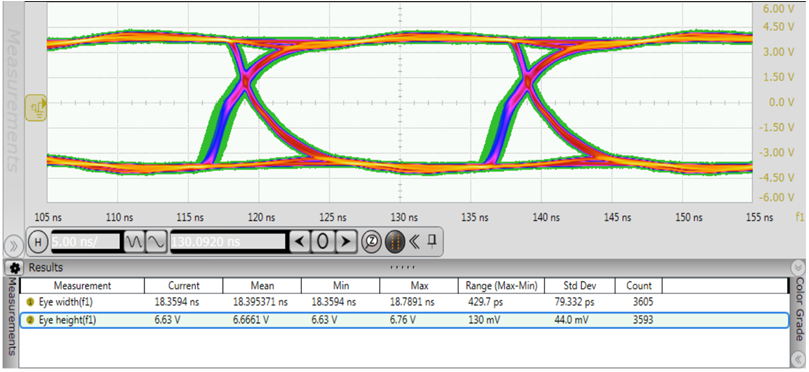Click Eye width max value 18.7891 ns
This screenshot has width=809, height=372.
click(x=412, y=303)
